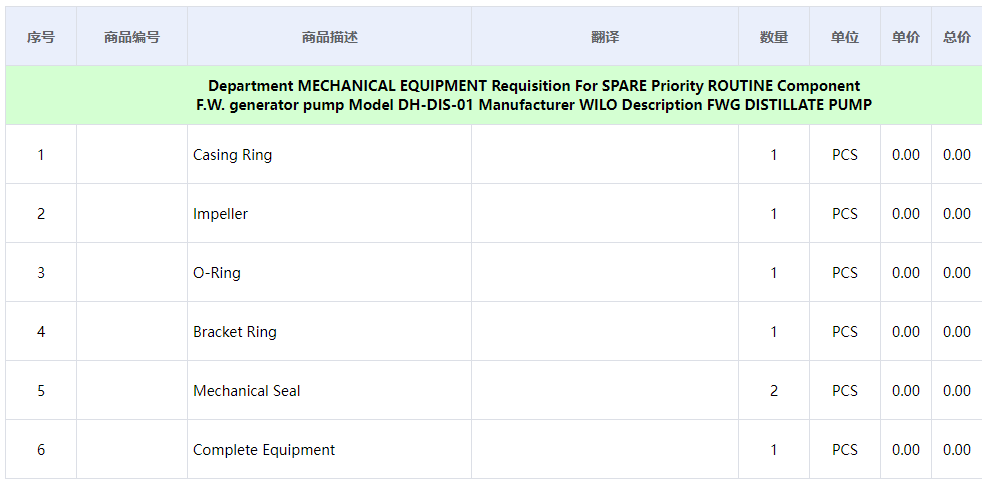This screenshot has height=483, width=982.
Task: Click the 序号 column header
Action: 41,37
